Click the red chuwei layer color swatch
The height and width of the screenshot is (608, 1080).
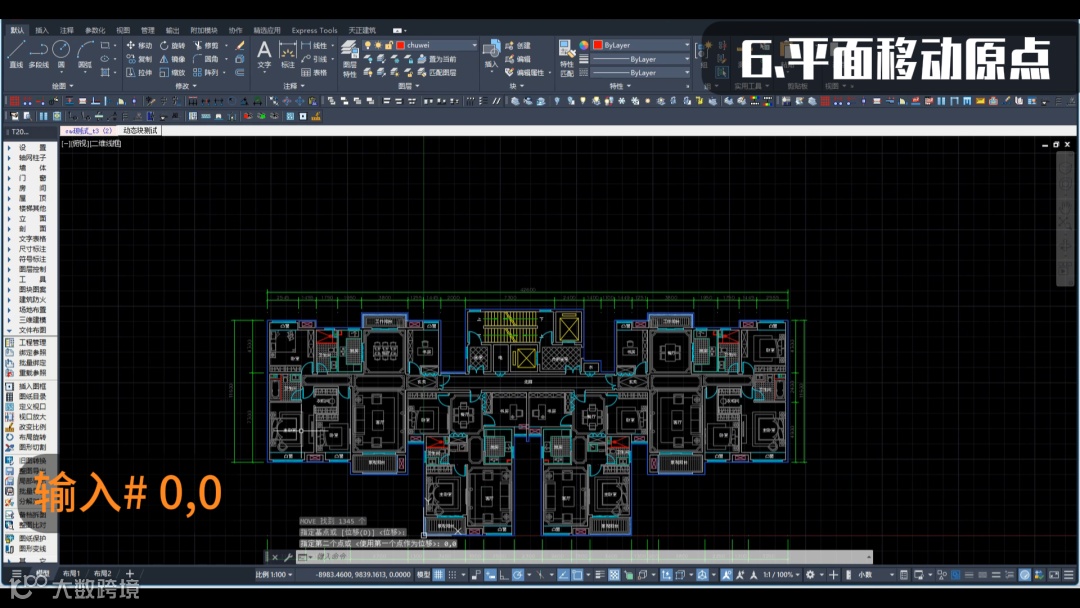coord(400,45)
